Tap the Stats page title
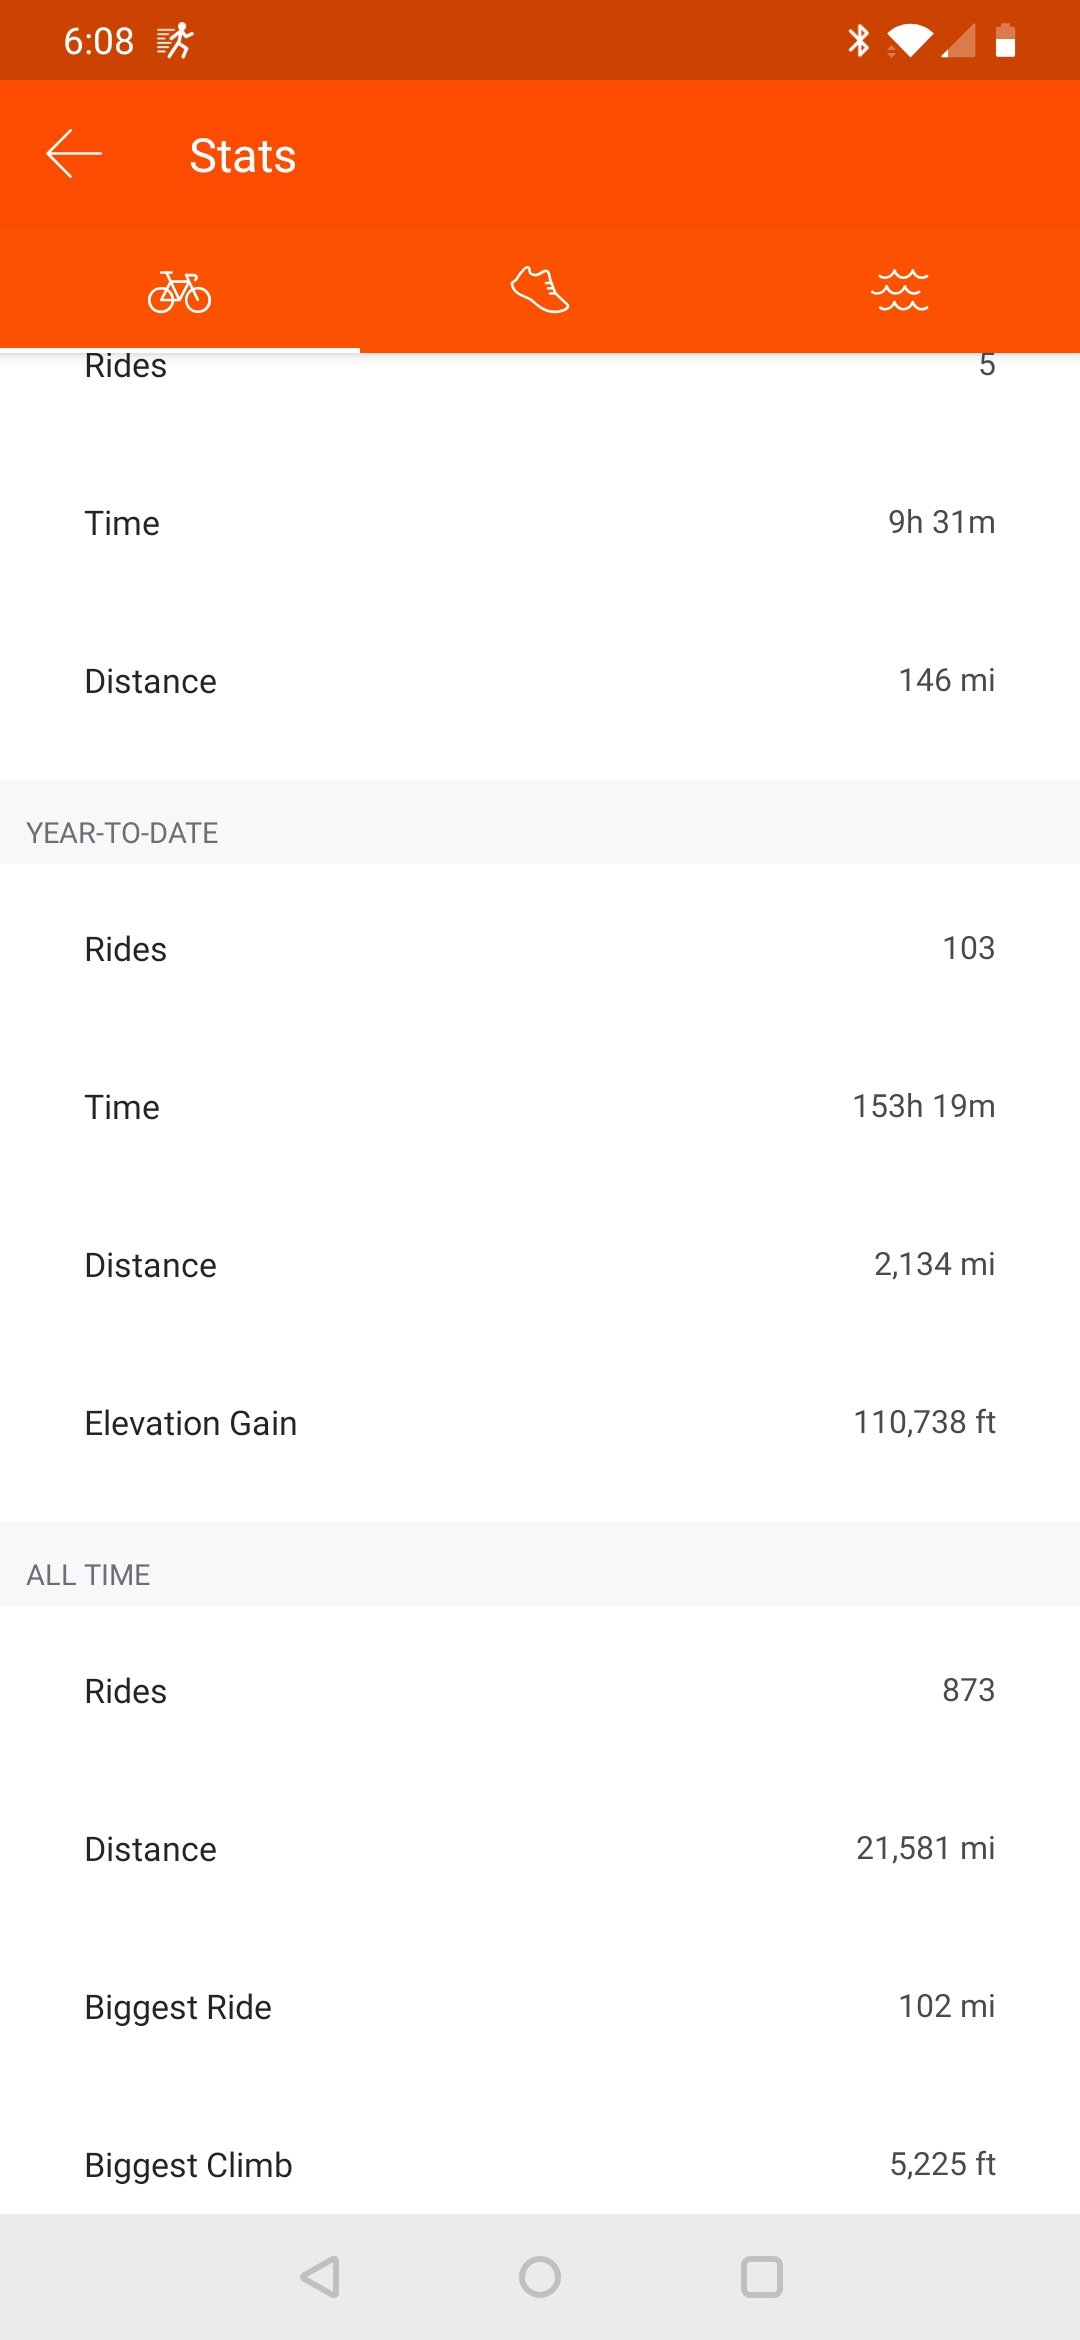 (243, 156)
